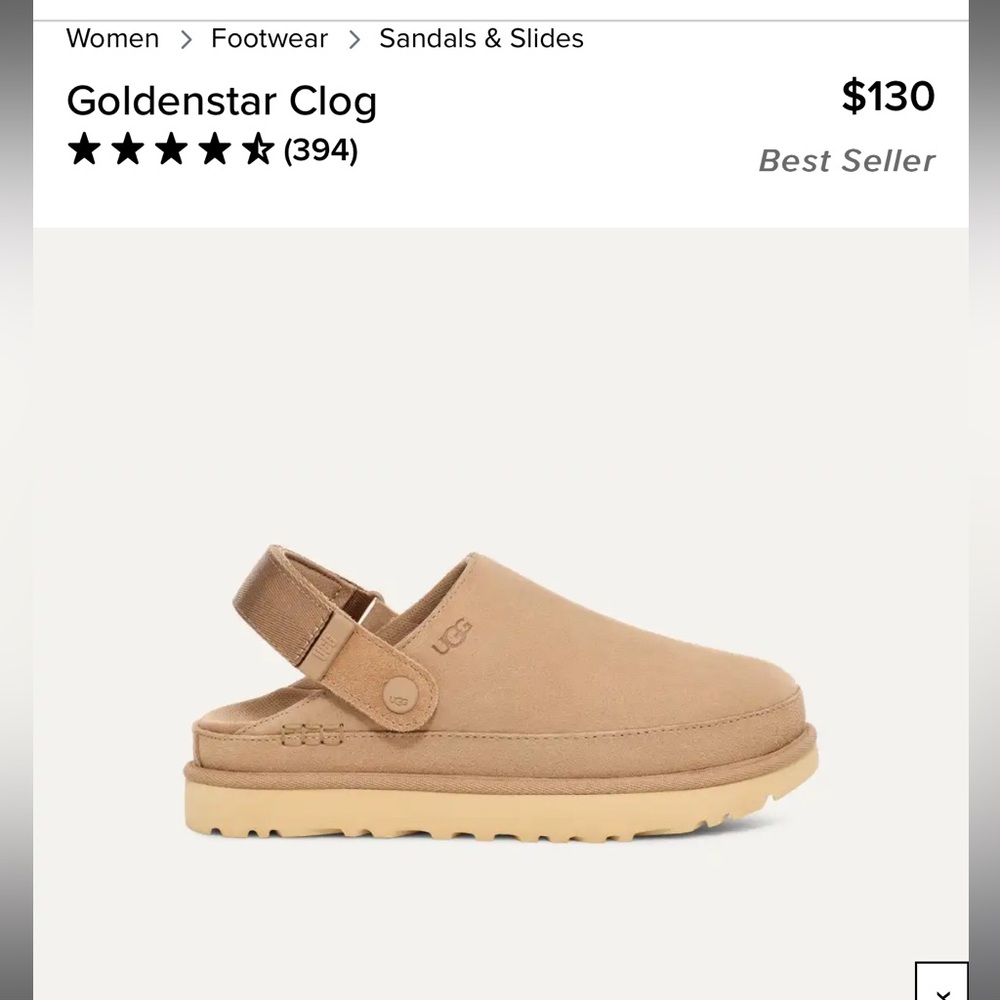This screenshot has height=1000, width=1000.
Task: Select the first rating star
Action: point(84,150)
